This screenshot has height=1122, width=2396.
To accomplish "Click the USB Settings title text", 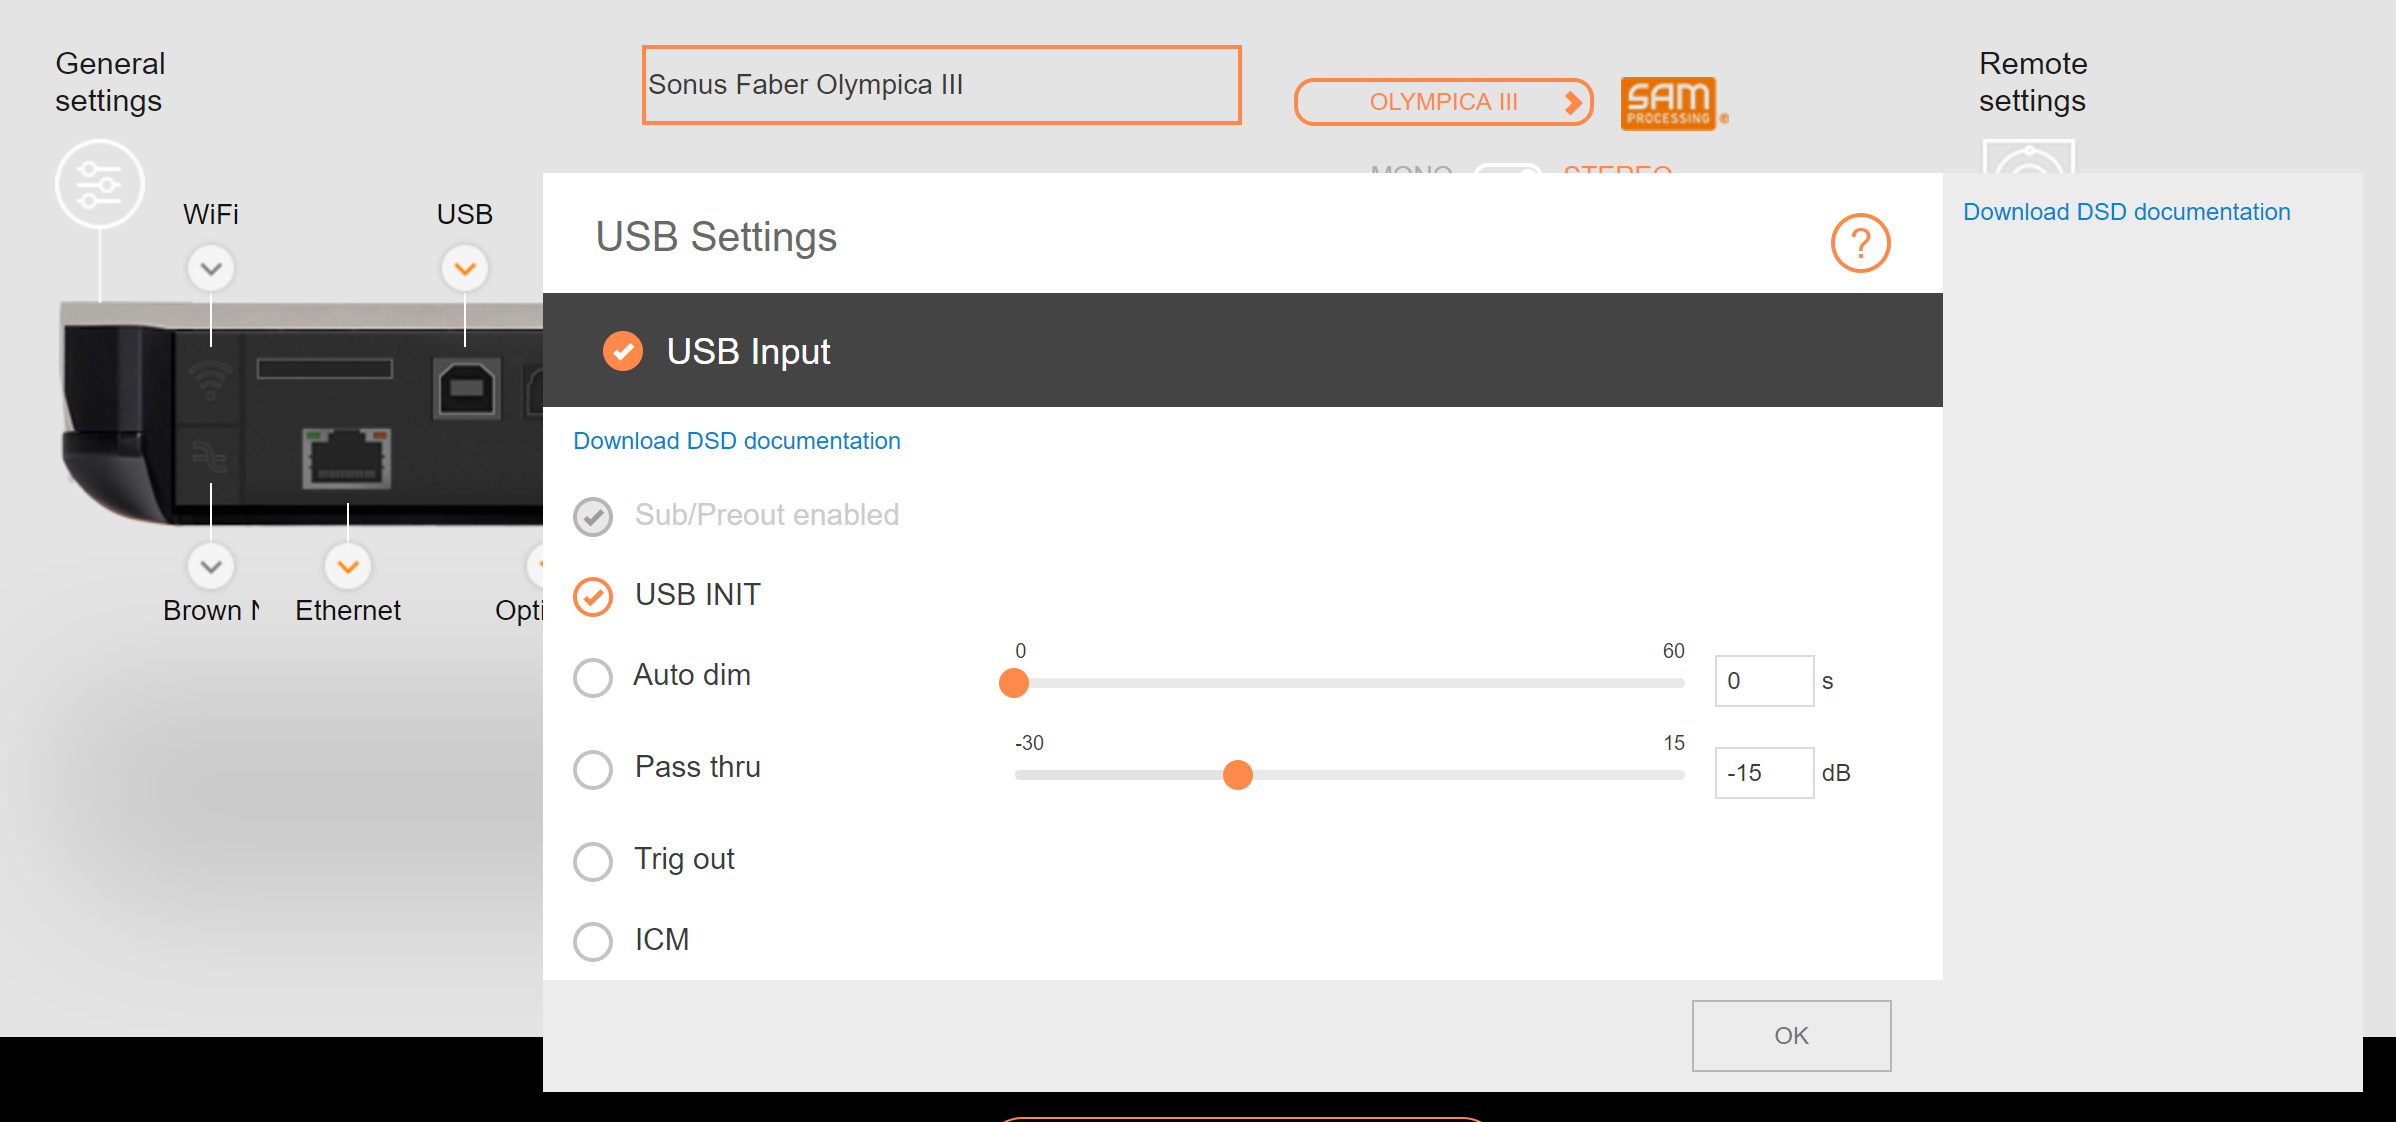I will click(x=716, y=237).
